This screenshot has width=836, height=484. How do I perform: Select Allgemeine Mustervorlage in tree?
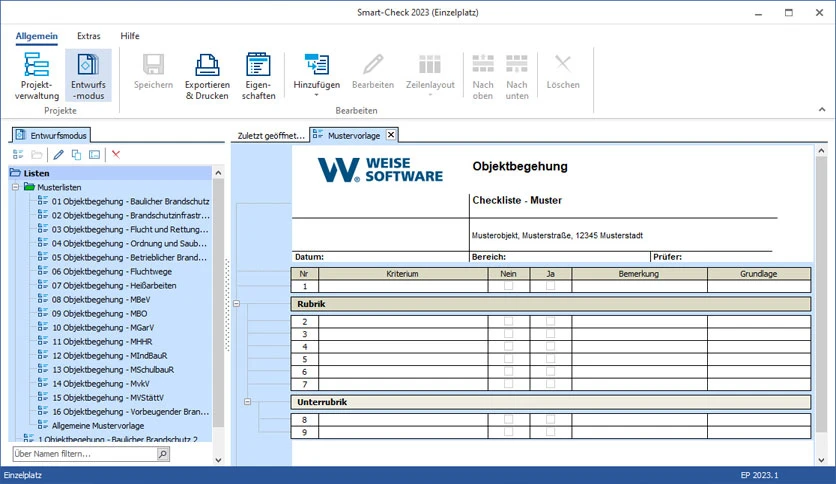[98, 426]
